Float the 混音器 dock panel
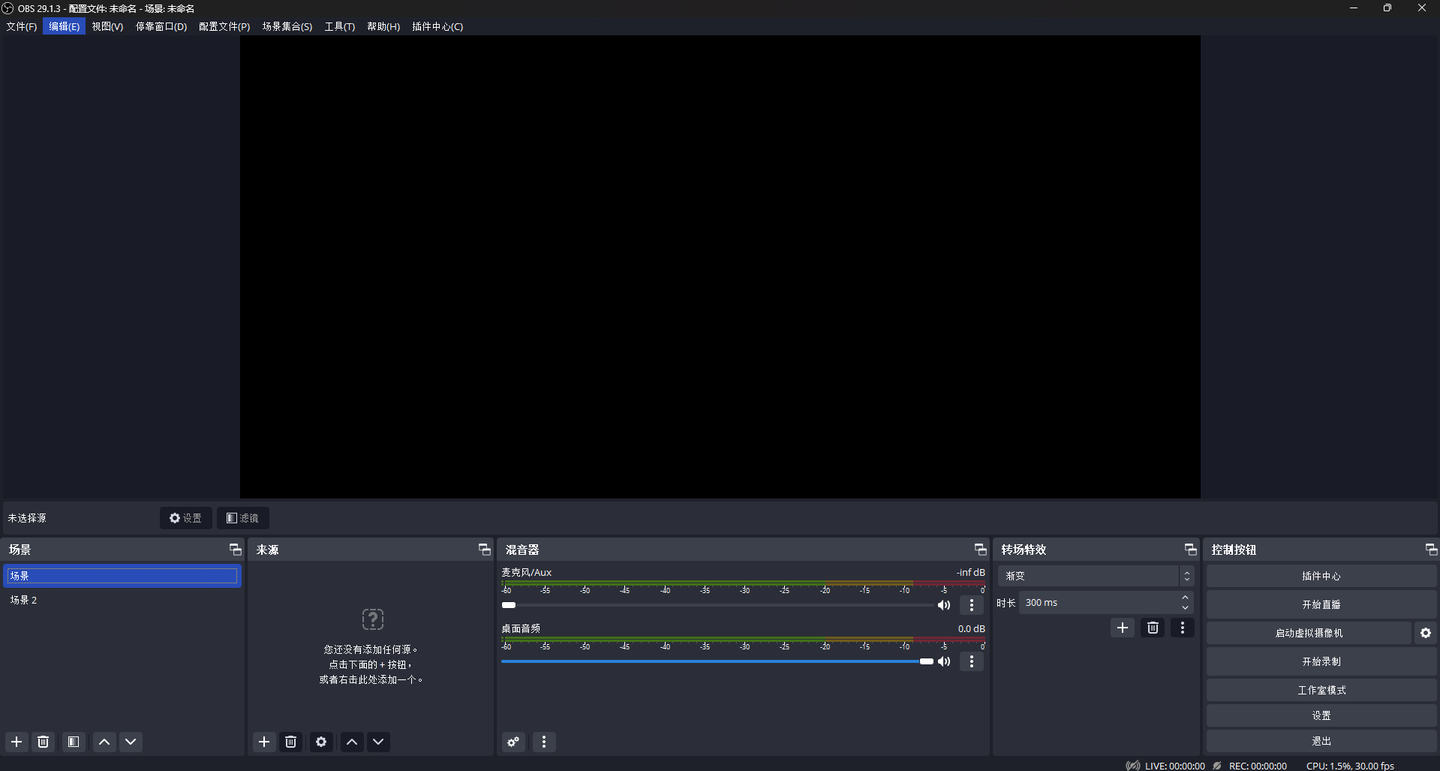This screenshot has height=771, width=1440. [980, 549]
